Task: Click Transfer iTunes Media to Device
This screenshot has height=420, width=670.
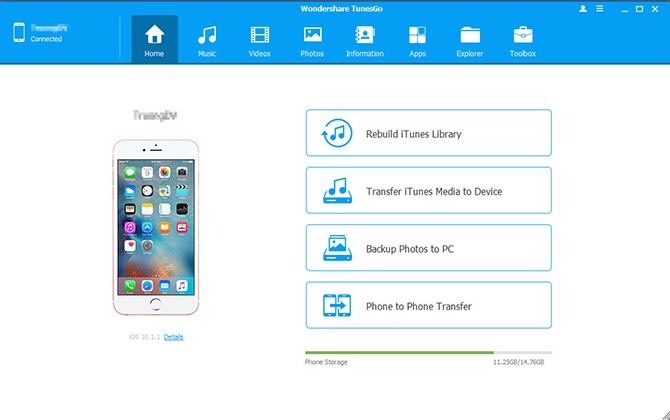Action: [x=429, y=190]
